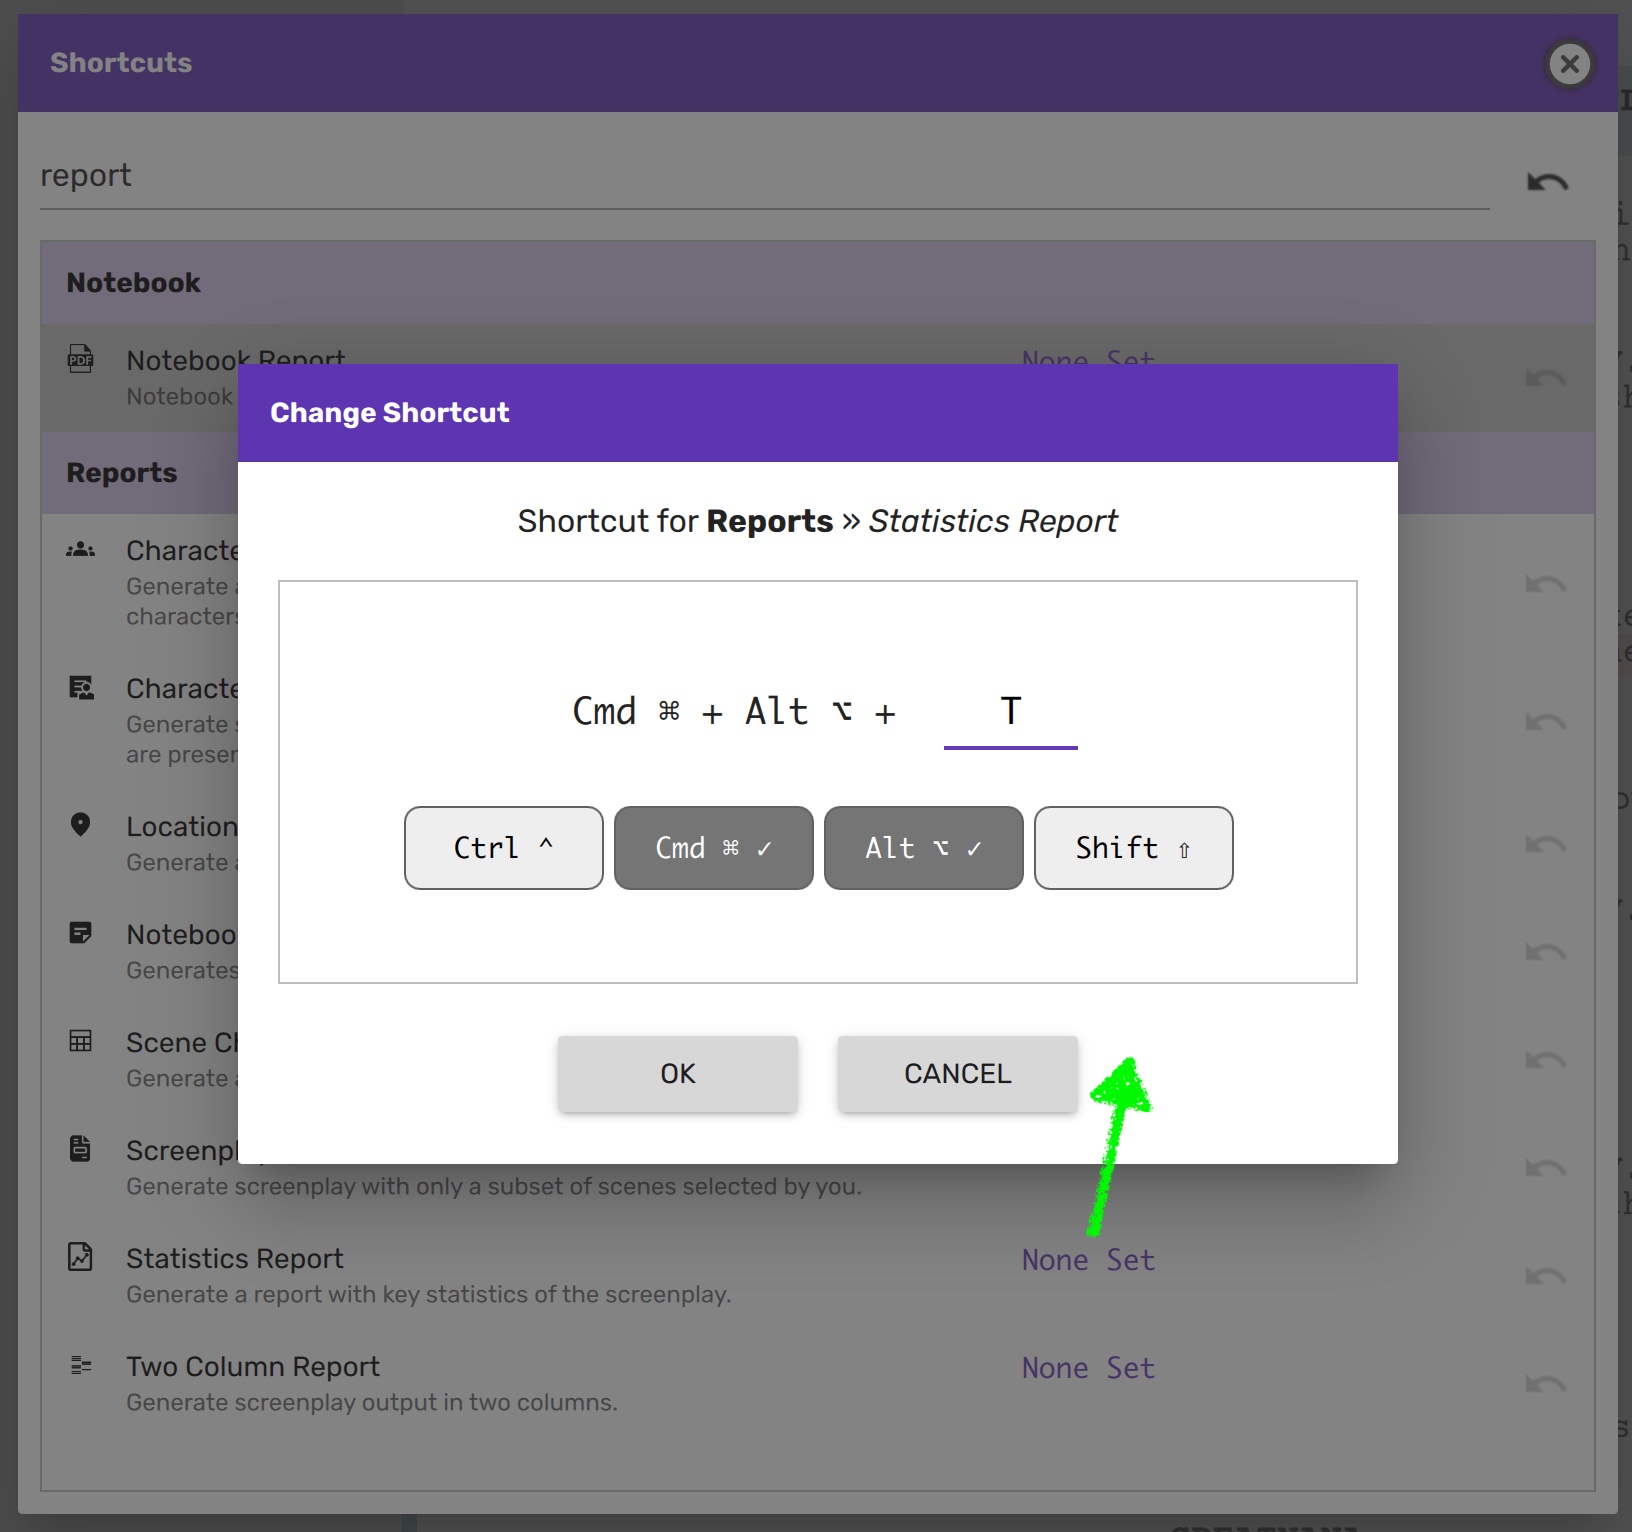The image size is (1632, 1532).
Task: Confirm the shortcut with OK
Action: tap(677, 1074)
